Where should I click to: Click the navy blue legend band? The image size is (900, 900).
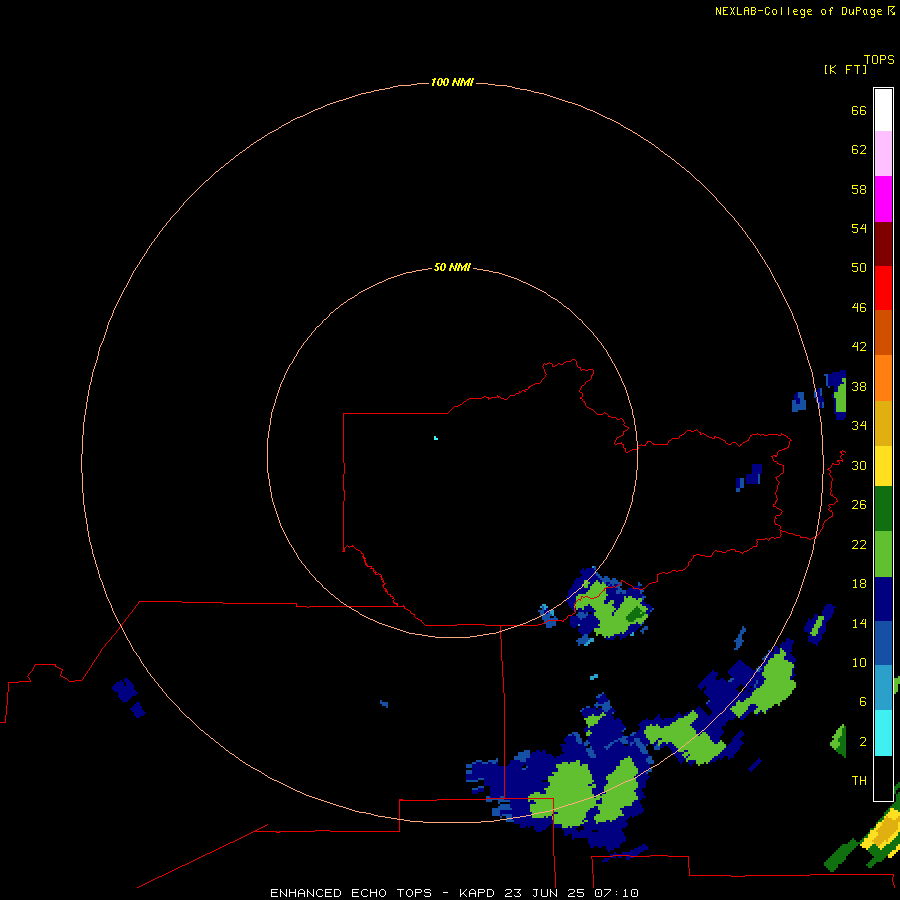[x=883, y=599]
